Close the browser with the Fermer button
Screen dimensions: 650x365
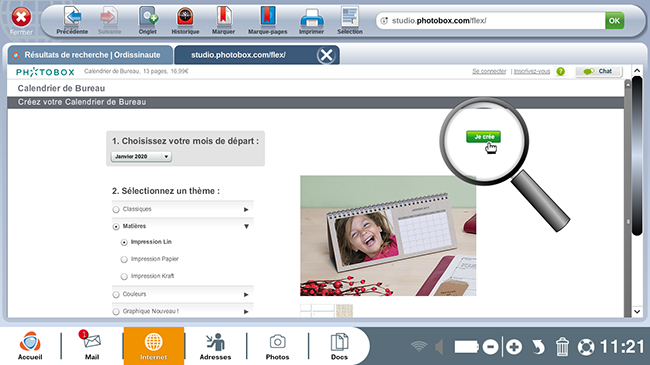(x=21, y=21)
